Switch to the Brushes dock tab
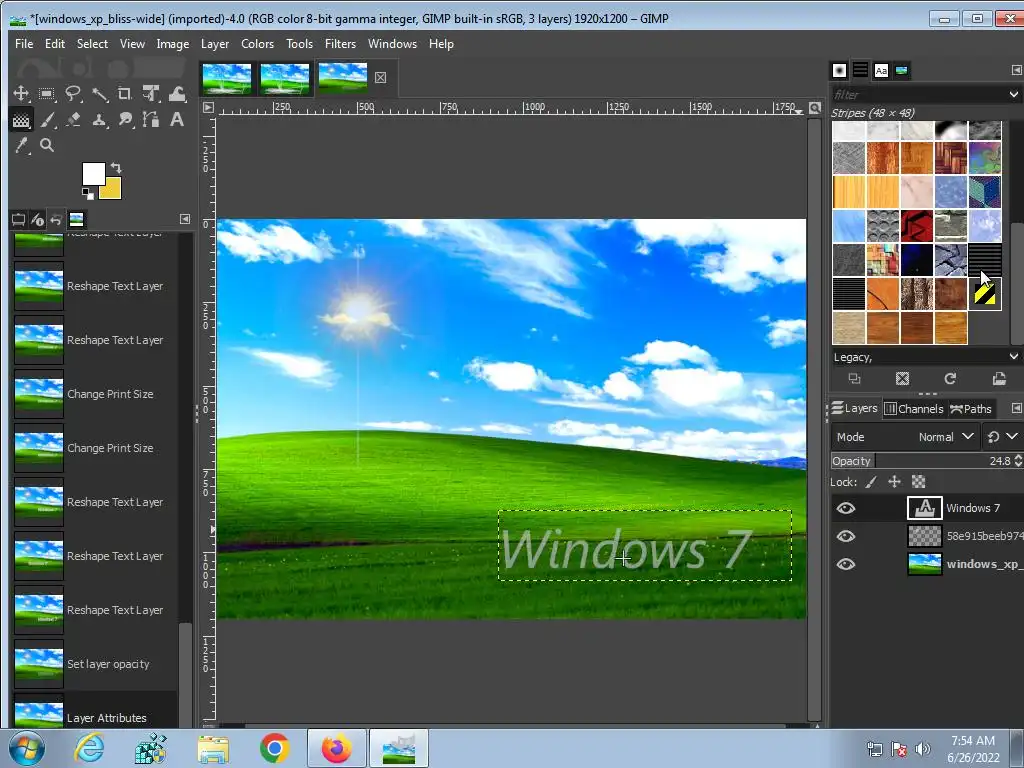1024x768 pixels. [840, 71]
